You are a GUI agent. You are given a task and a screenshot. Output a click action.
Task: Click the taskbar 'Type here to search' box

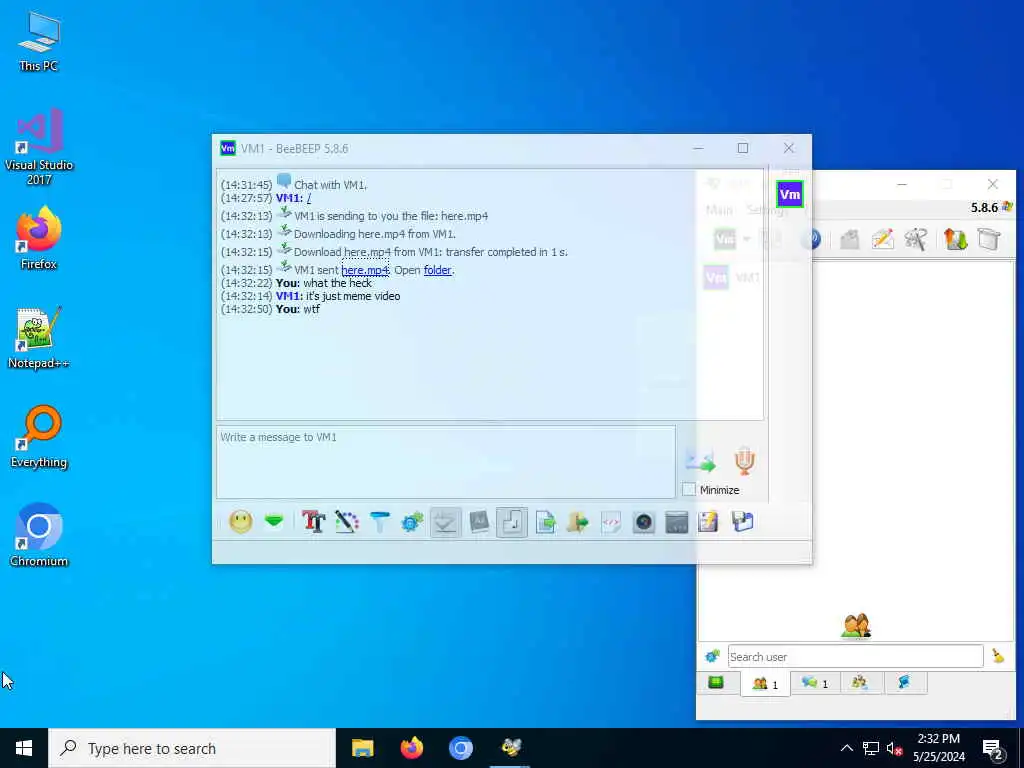point(192,748)
